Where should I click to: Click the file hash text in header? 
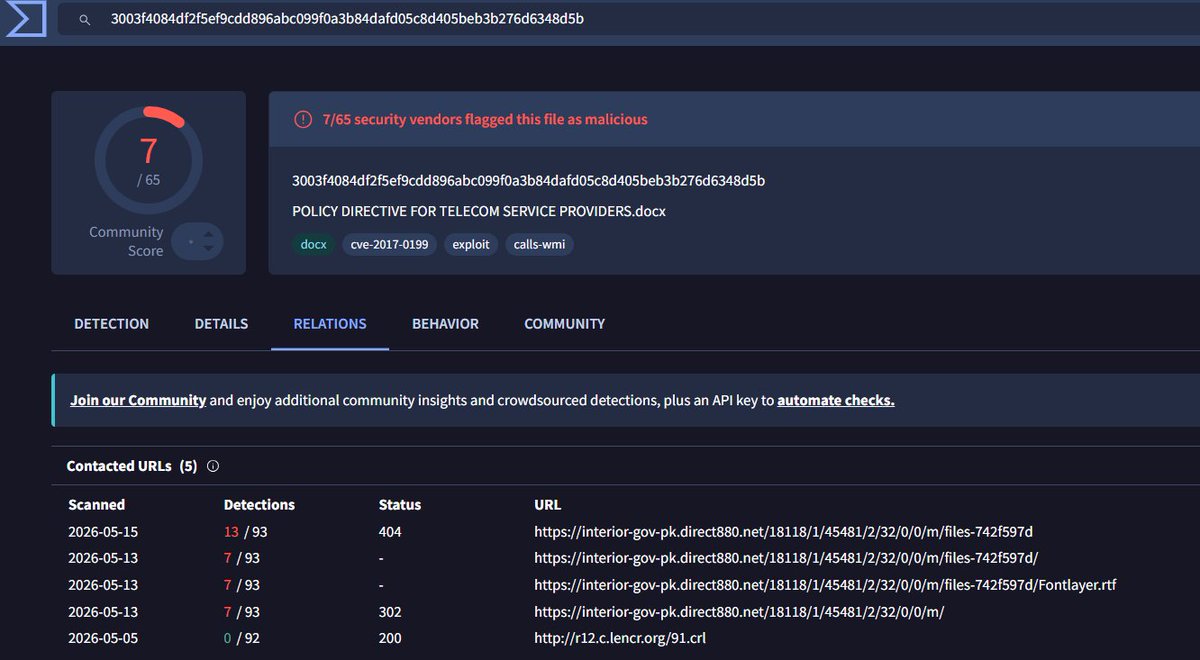(x=528, y=181)
